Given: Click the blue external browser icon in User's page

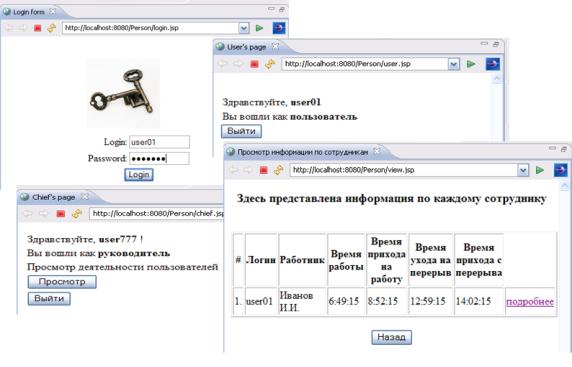Looking at the screenshot, I should click(x=492, y=64).
